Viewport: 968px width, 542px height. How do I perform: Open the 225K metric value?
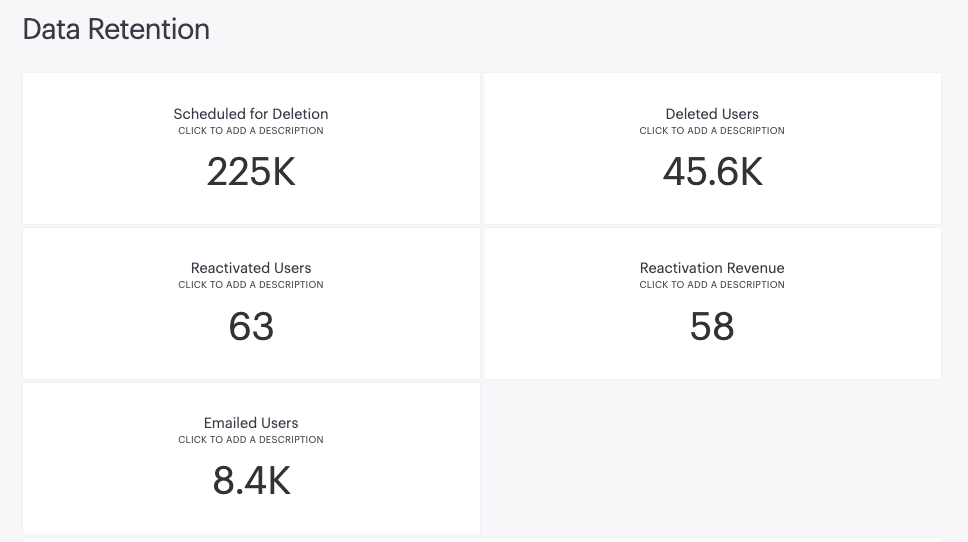point(251,172)
